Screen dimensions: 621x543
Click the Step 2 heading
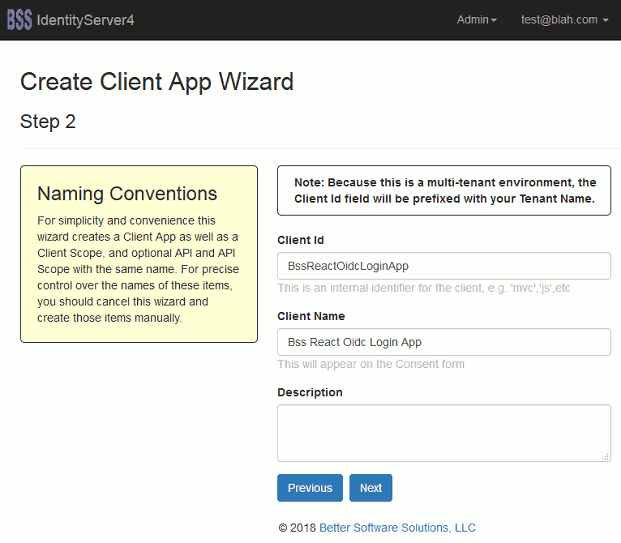click(x=48, y=122)
